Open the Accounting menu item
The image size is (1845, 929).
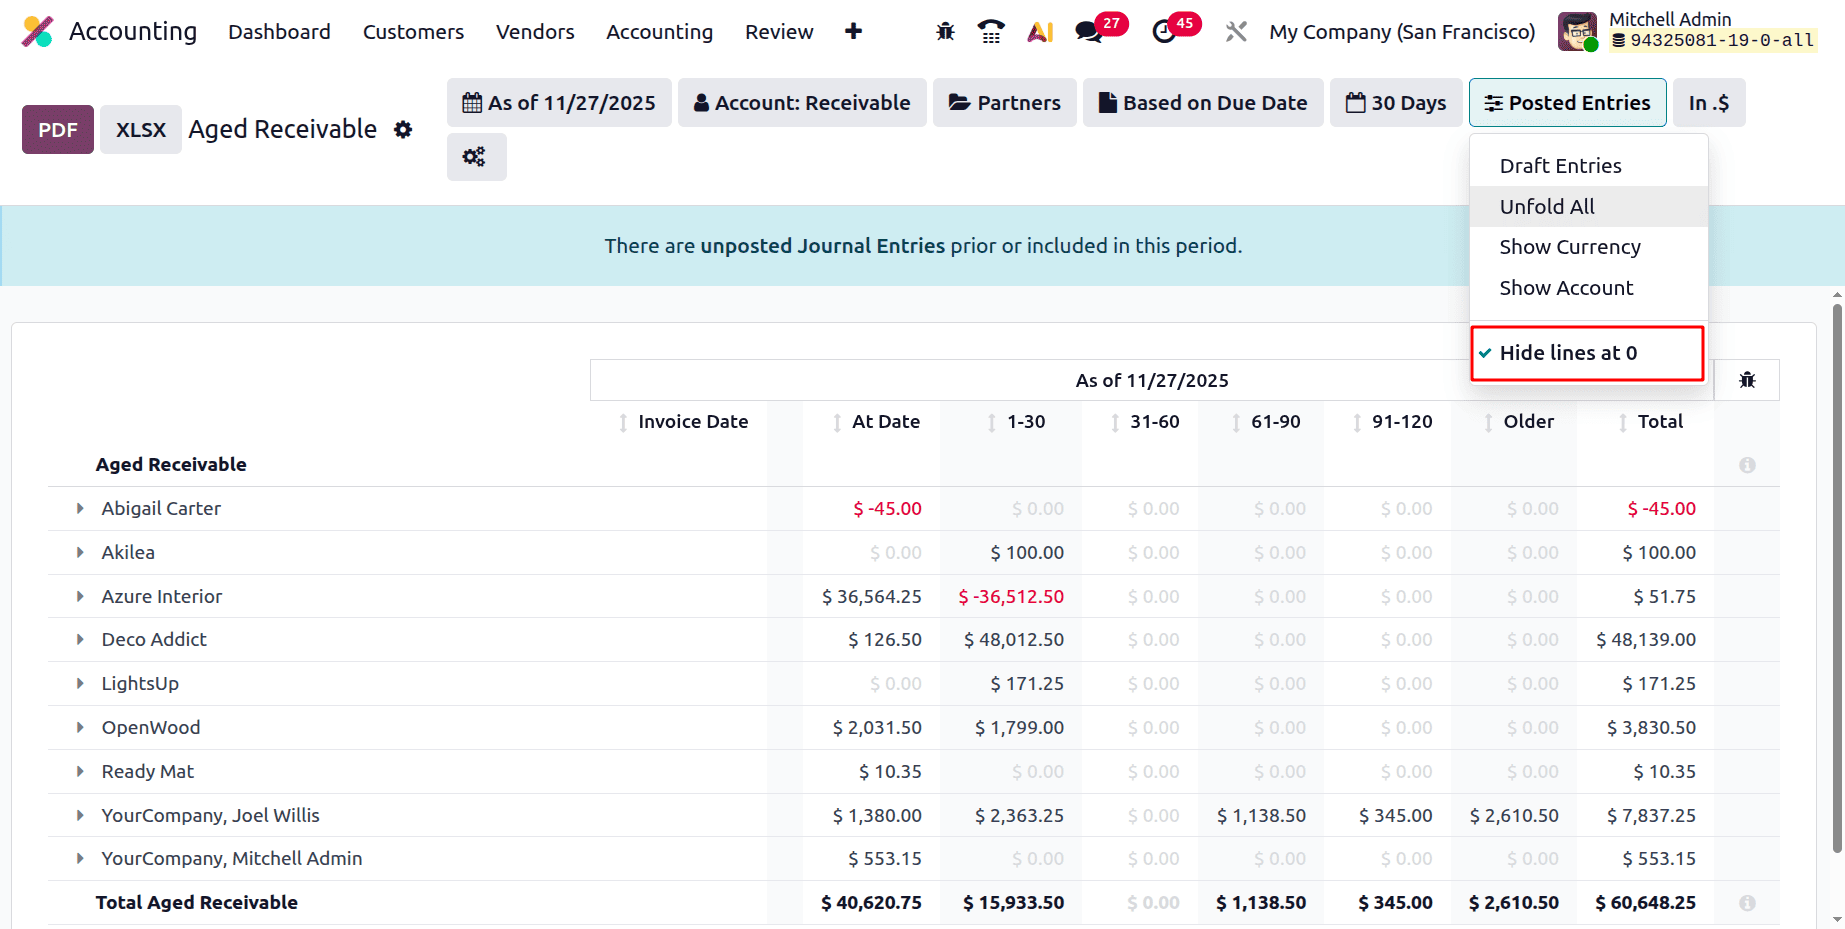coord(659,32)
